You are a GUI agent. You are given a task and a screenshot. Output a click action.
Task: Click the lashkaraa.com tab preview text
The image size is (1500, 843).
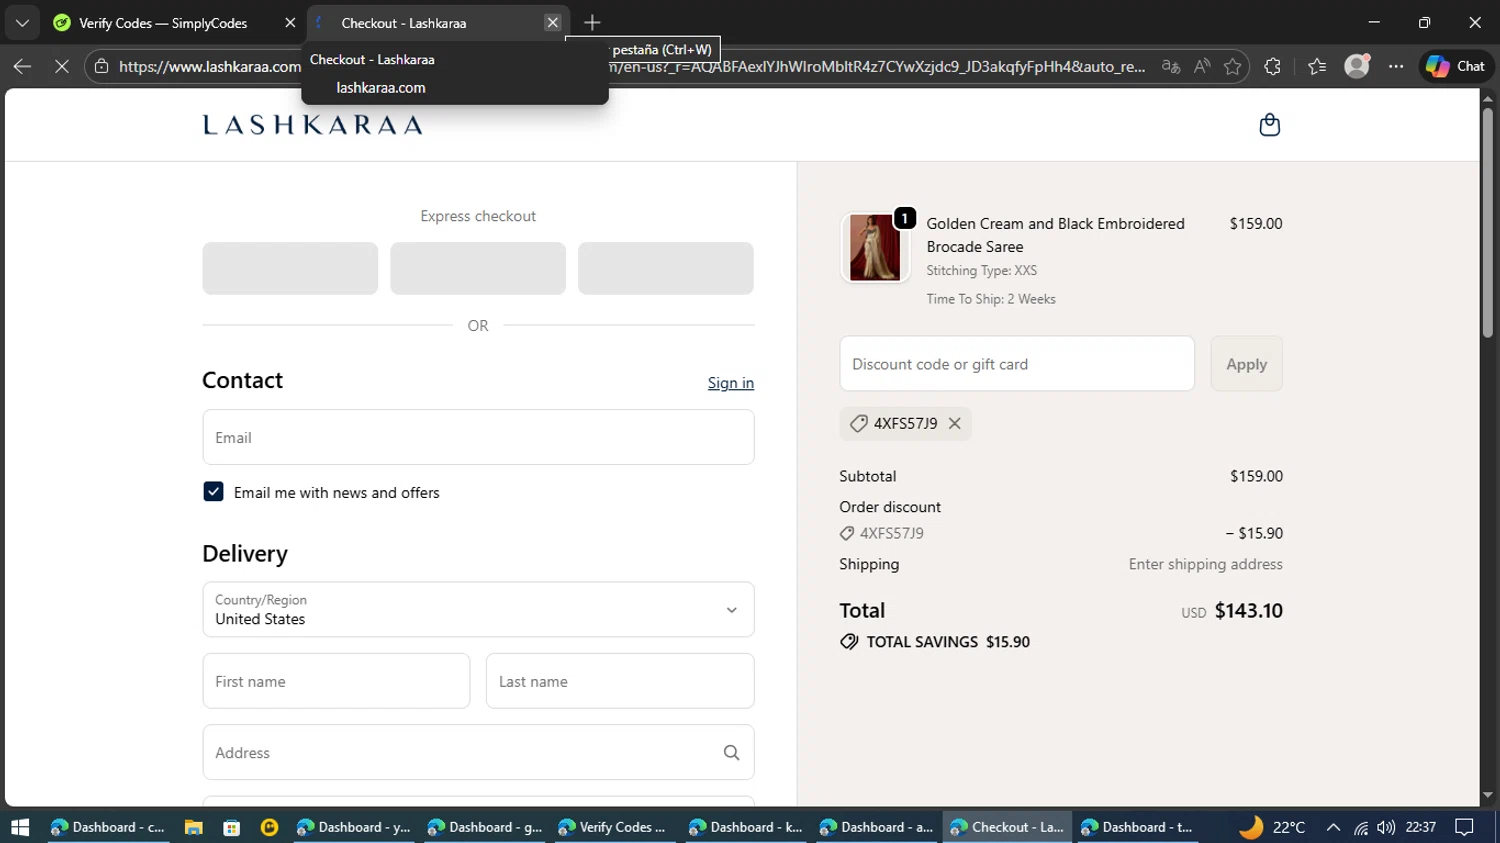pos(381,88)
